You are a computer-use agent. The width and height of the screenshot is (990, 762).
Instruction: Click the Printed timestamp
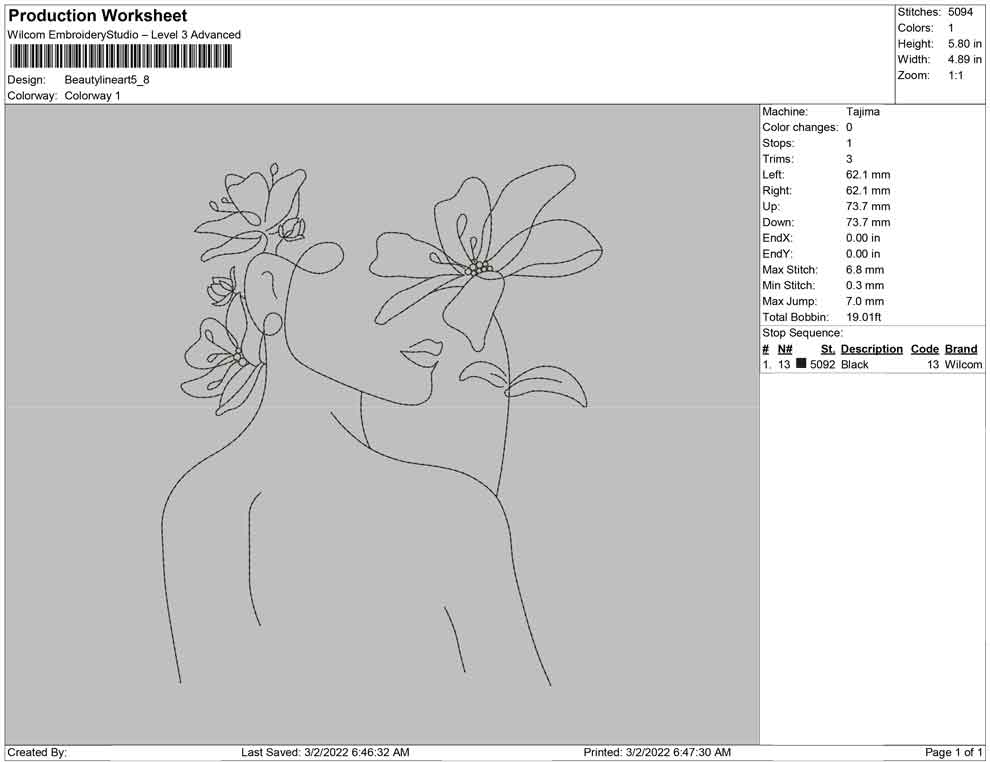click(x=657, y=753)
